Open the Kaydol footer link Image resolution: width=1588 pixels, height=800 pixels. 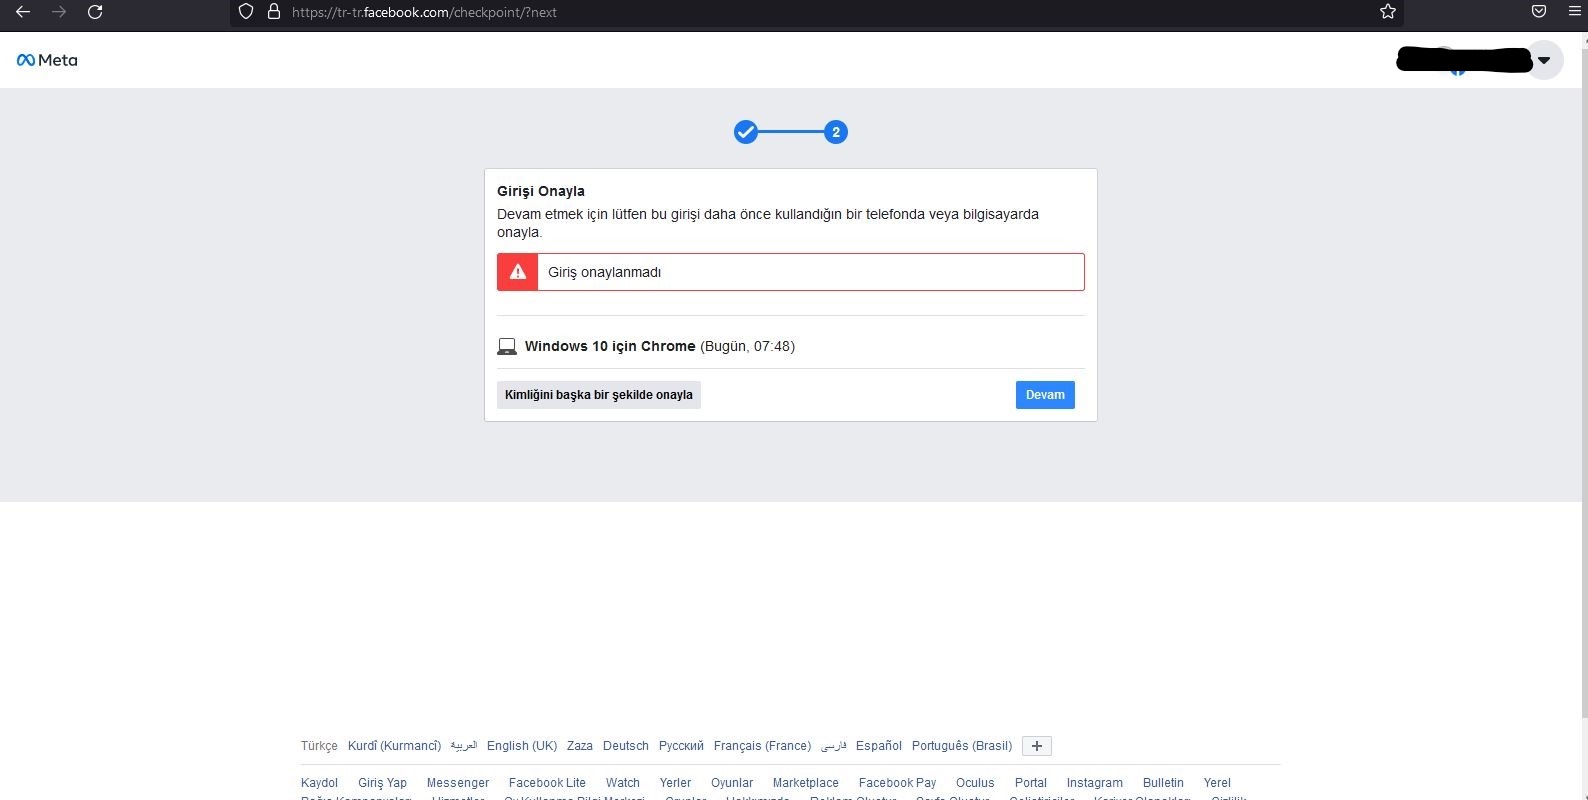319,783
